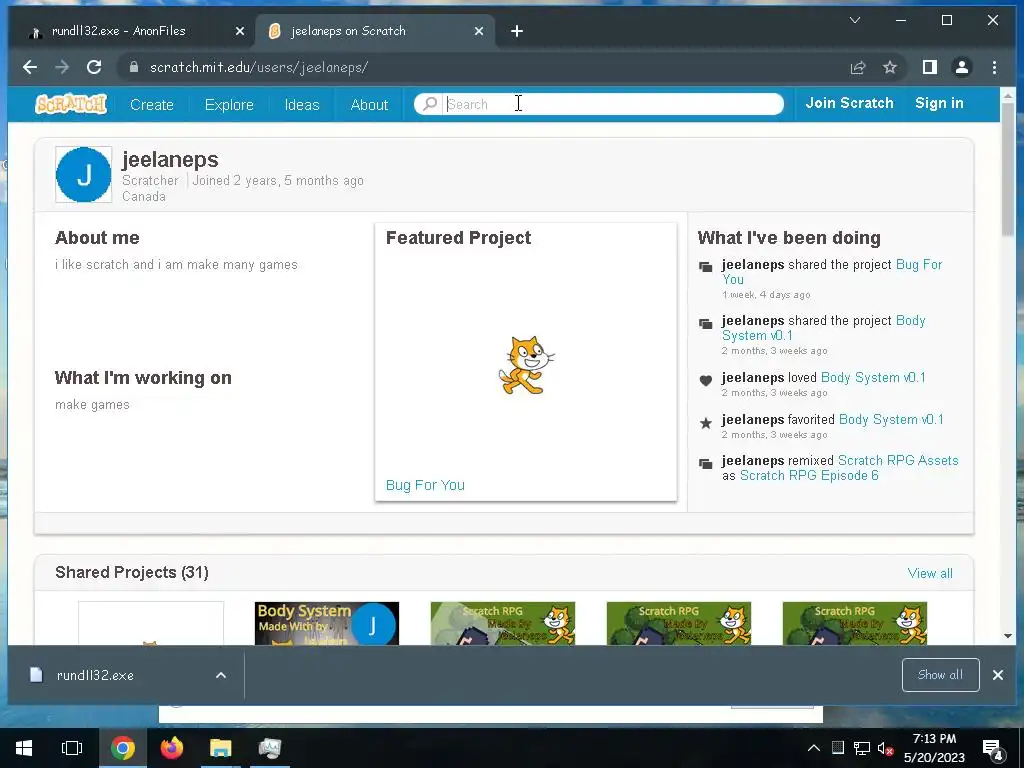Close the downloads bar
This screenshot has width=1024, height=768.
[x=998, y=675]
